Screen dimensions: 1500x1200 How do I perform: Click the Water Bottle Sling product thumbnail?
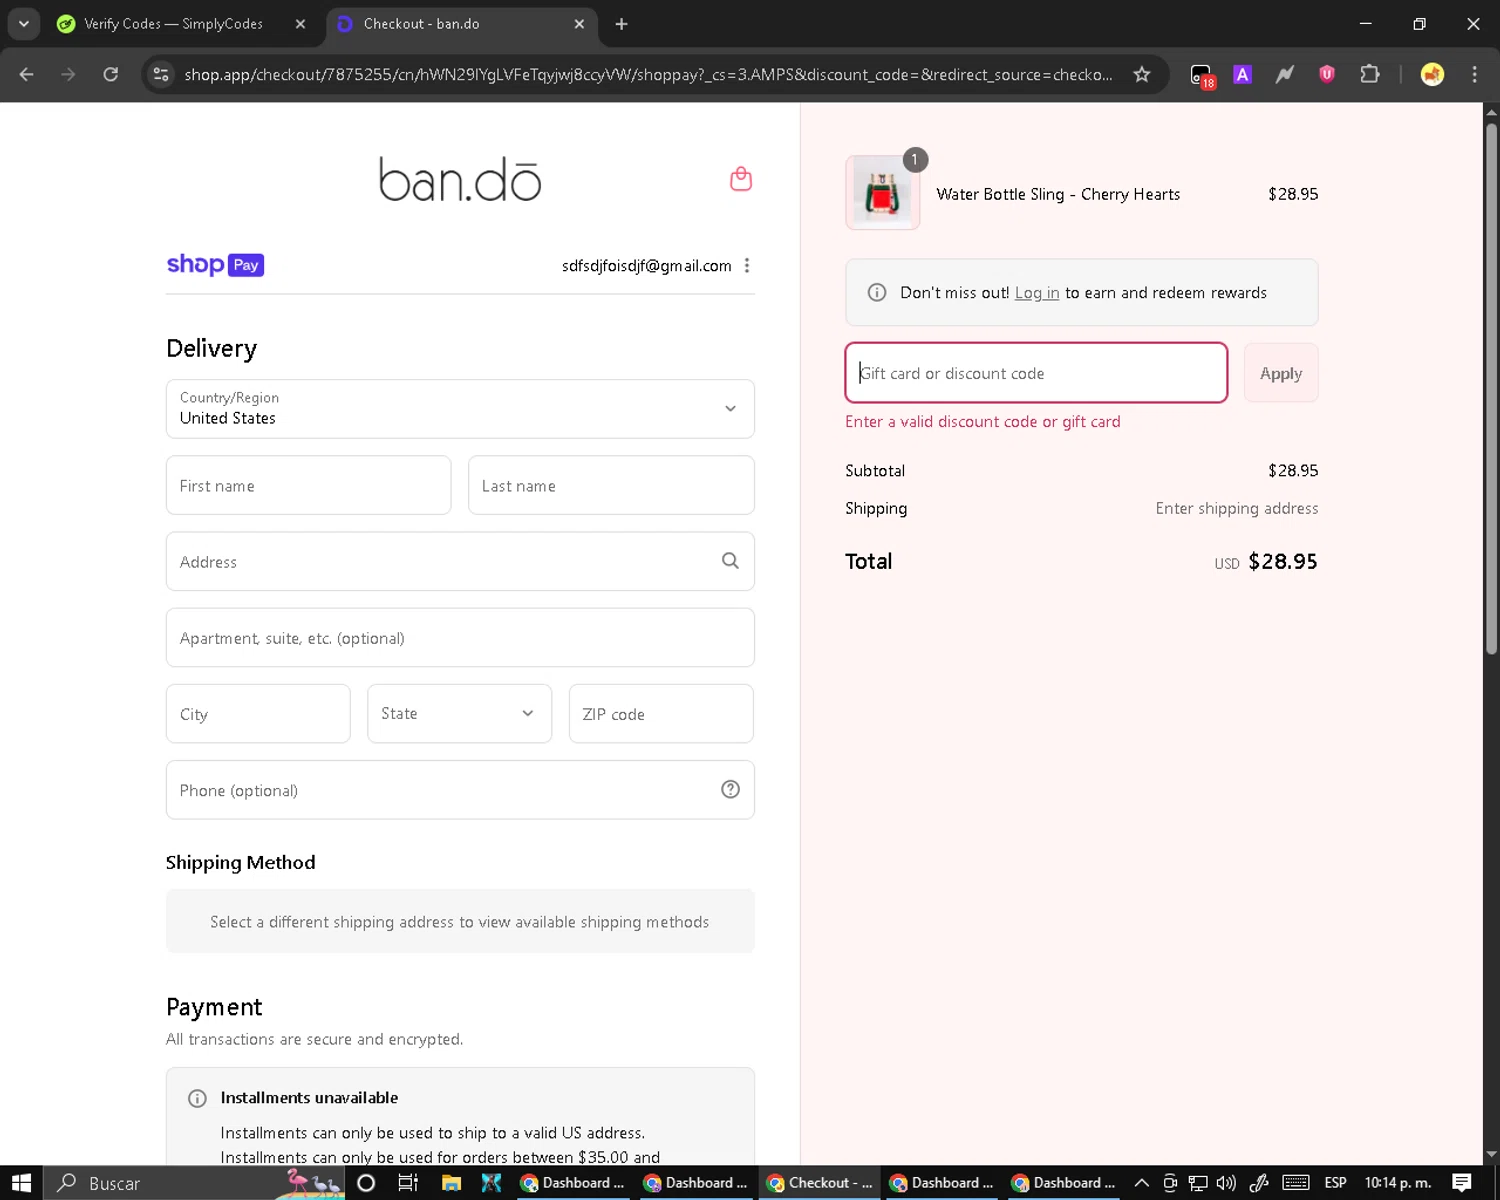pyautogui.click(x=882, y=193)
